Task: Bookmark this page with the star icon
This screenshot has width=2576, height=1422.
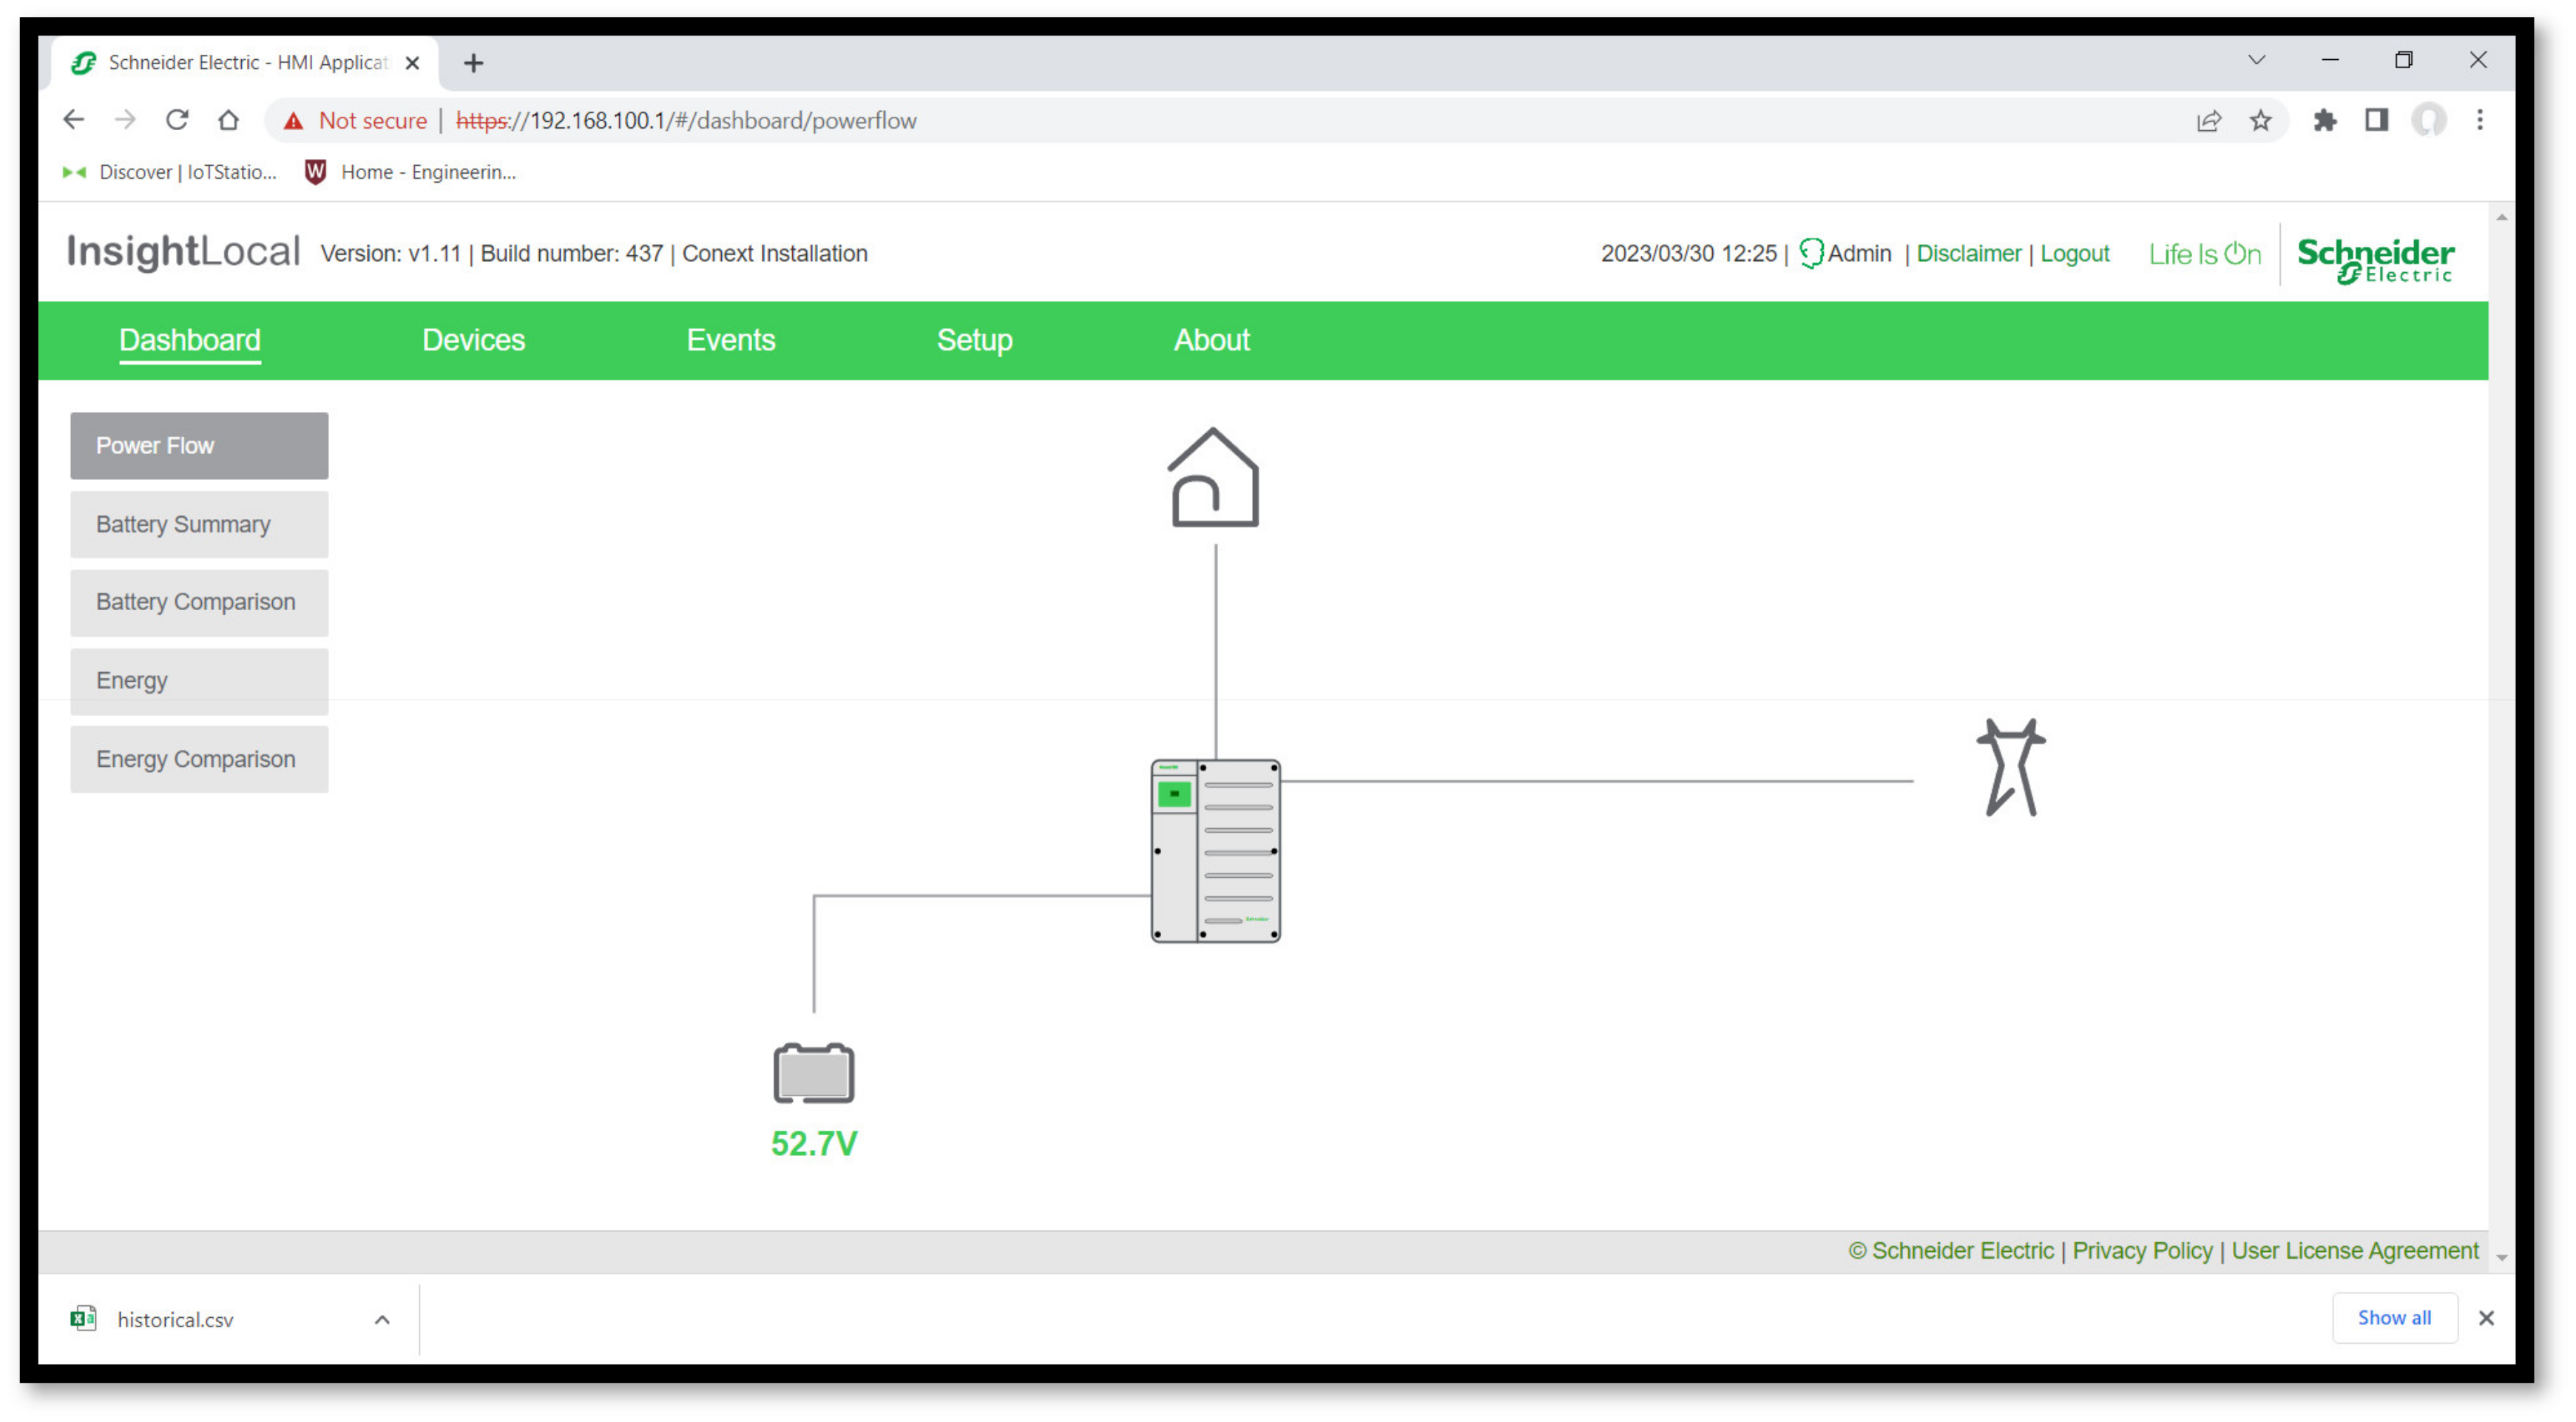Action: tap(2260, 121)
